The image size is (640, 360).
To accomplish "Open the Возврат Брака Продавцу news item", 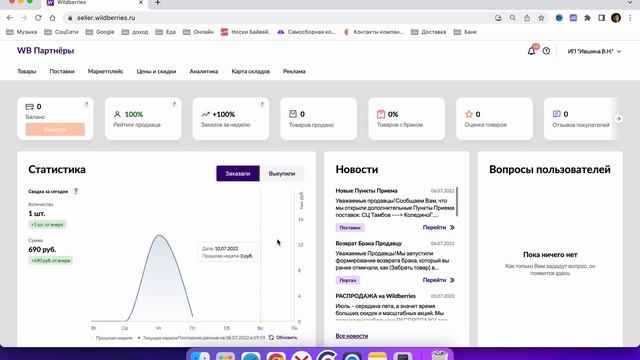I will (x=369, y=243).
